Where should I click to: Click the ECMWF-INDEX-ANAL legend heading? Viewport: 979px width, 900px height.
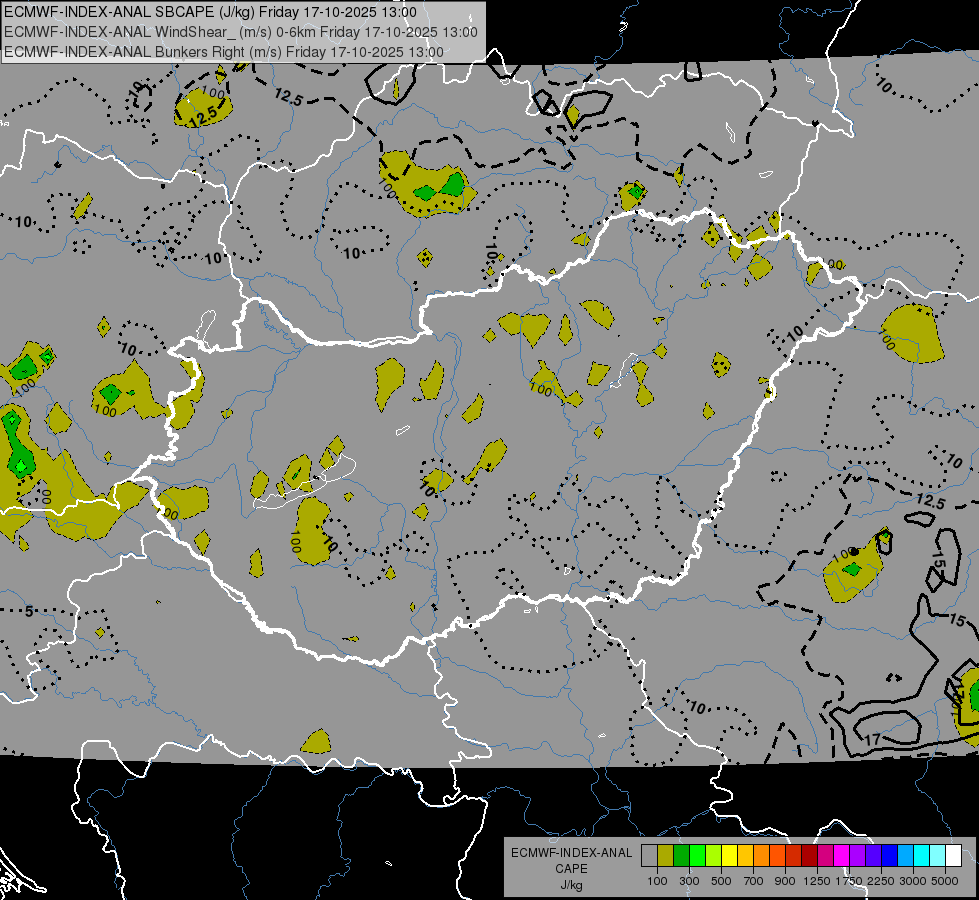click(571, 853)
